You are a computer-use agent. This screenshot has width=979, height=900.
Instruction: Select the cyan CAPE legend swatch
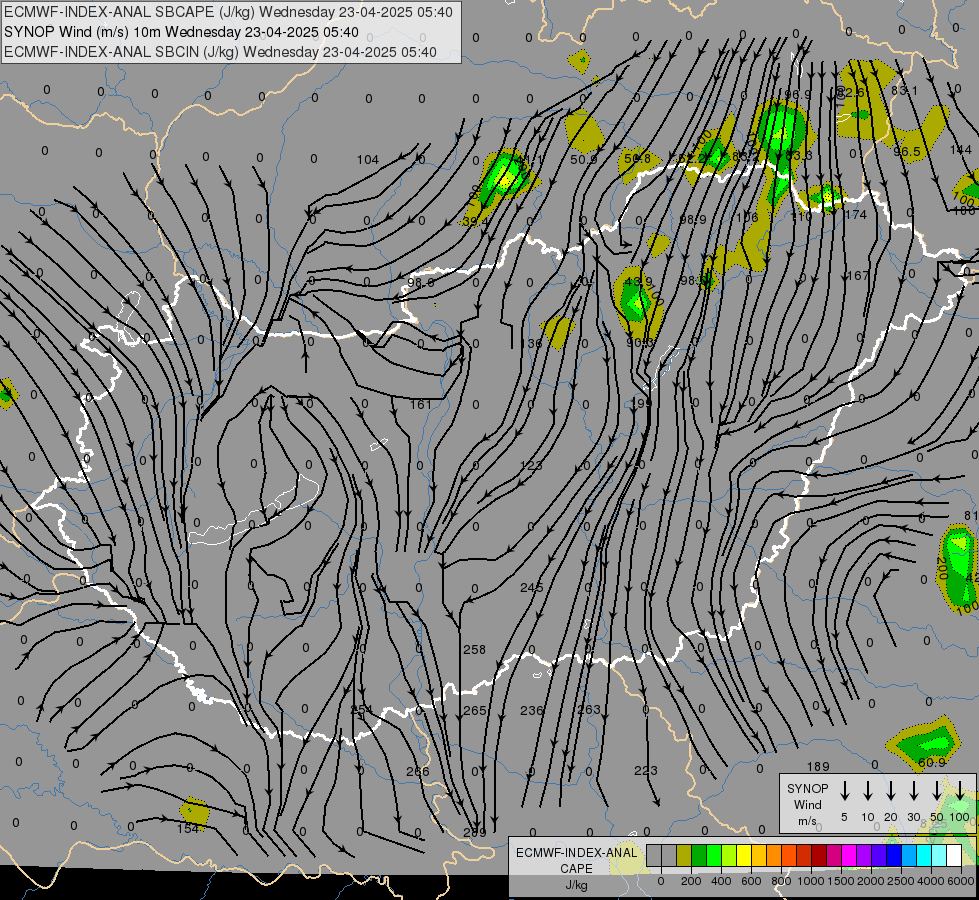click(x=923, y=856)
